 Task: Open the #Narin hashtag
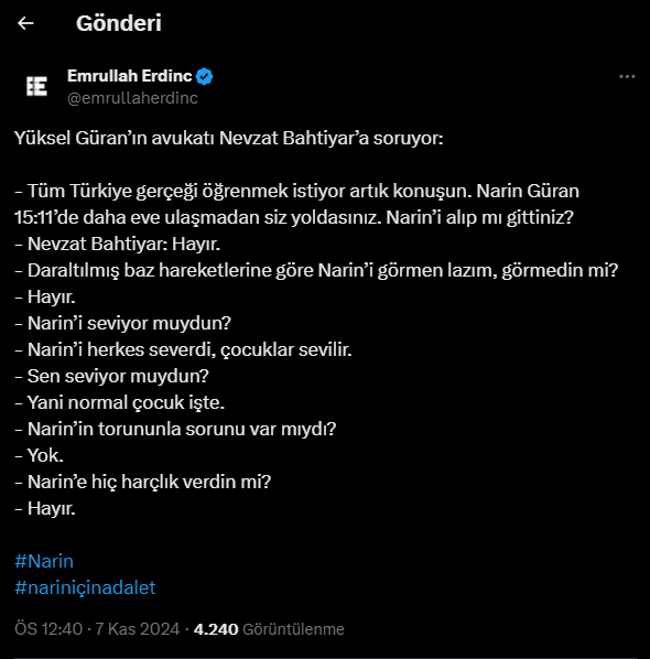(x=44, y=561)
